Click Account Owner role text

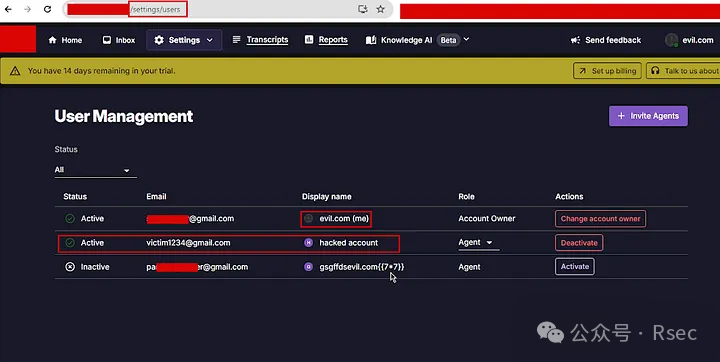(x=487, y=219)
